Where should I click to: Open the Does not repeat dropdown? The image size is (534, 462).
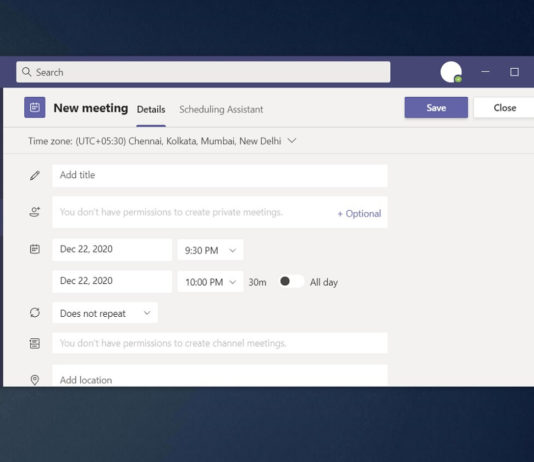(105, 313)
